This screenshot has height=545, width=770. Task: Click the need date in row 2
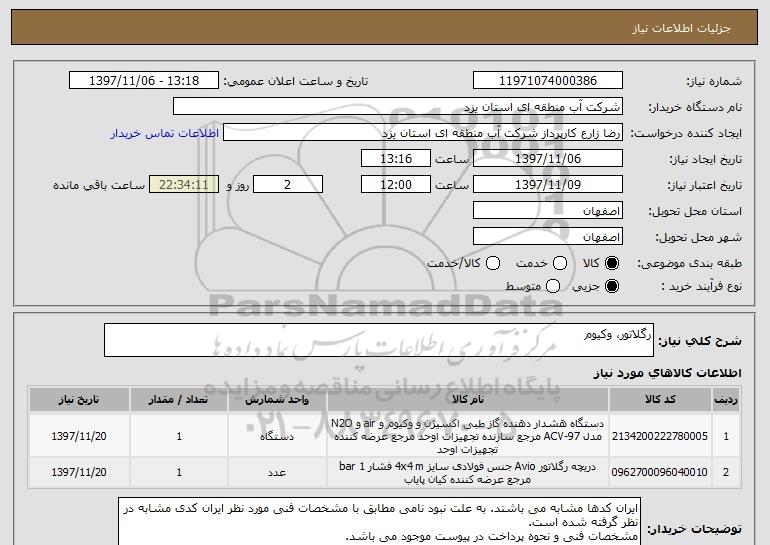[79, 472]
